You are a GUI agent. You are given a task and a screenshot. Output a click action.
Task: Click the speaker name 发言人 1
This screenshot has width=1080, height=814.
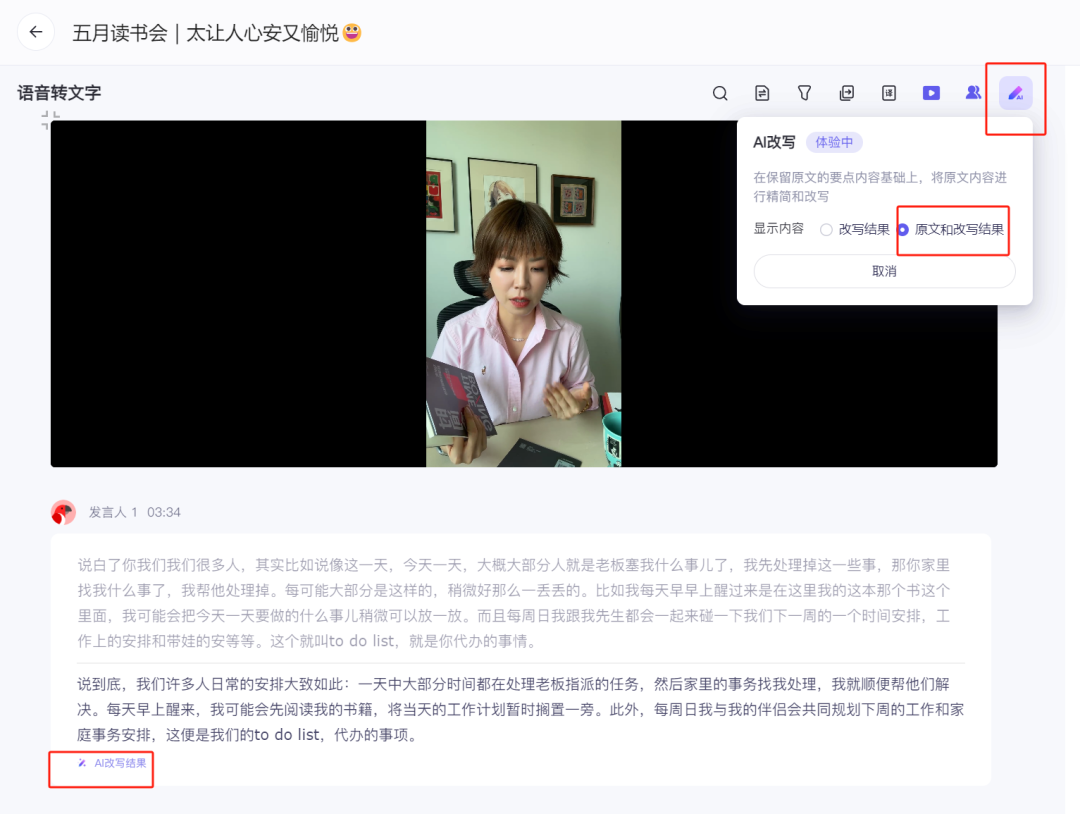113,512
